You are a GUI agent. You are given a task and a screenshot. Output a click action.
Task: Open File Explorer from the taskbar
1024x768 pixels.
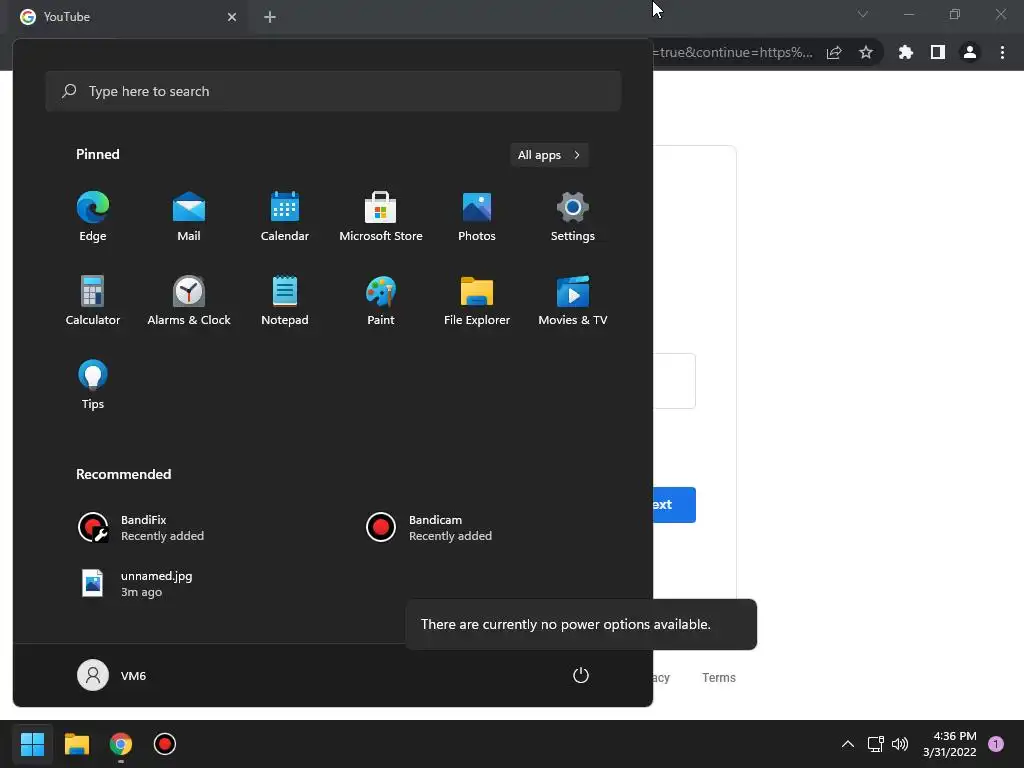[x=77, y=744]
